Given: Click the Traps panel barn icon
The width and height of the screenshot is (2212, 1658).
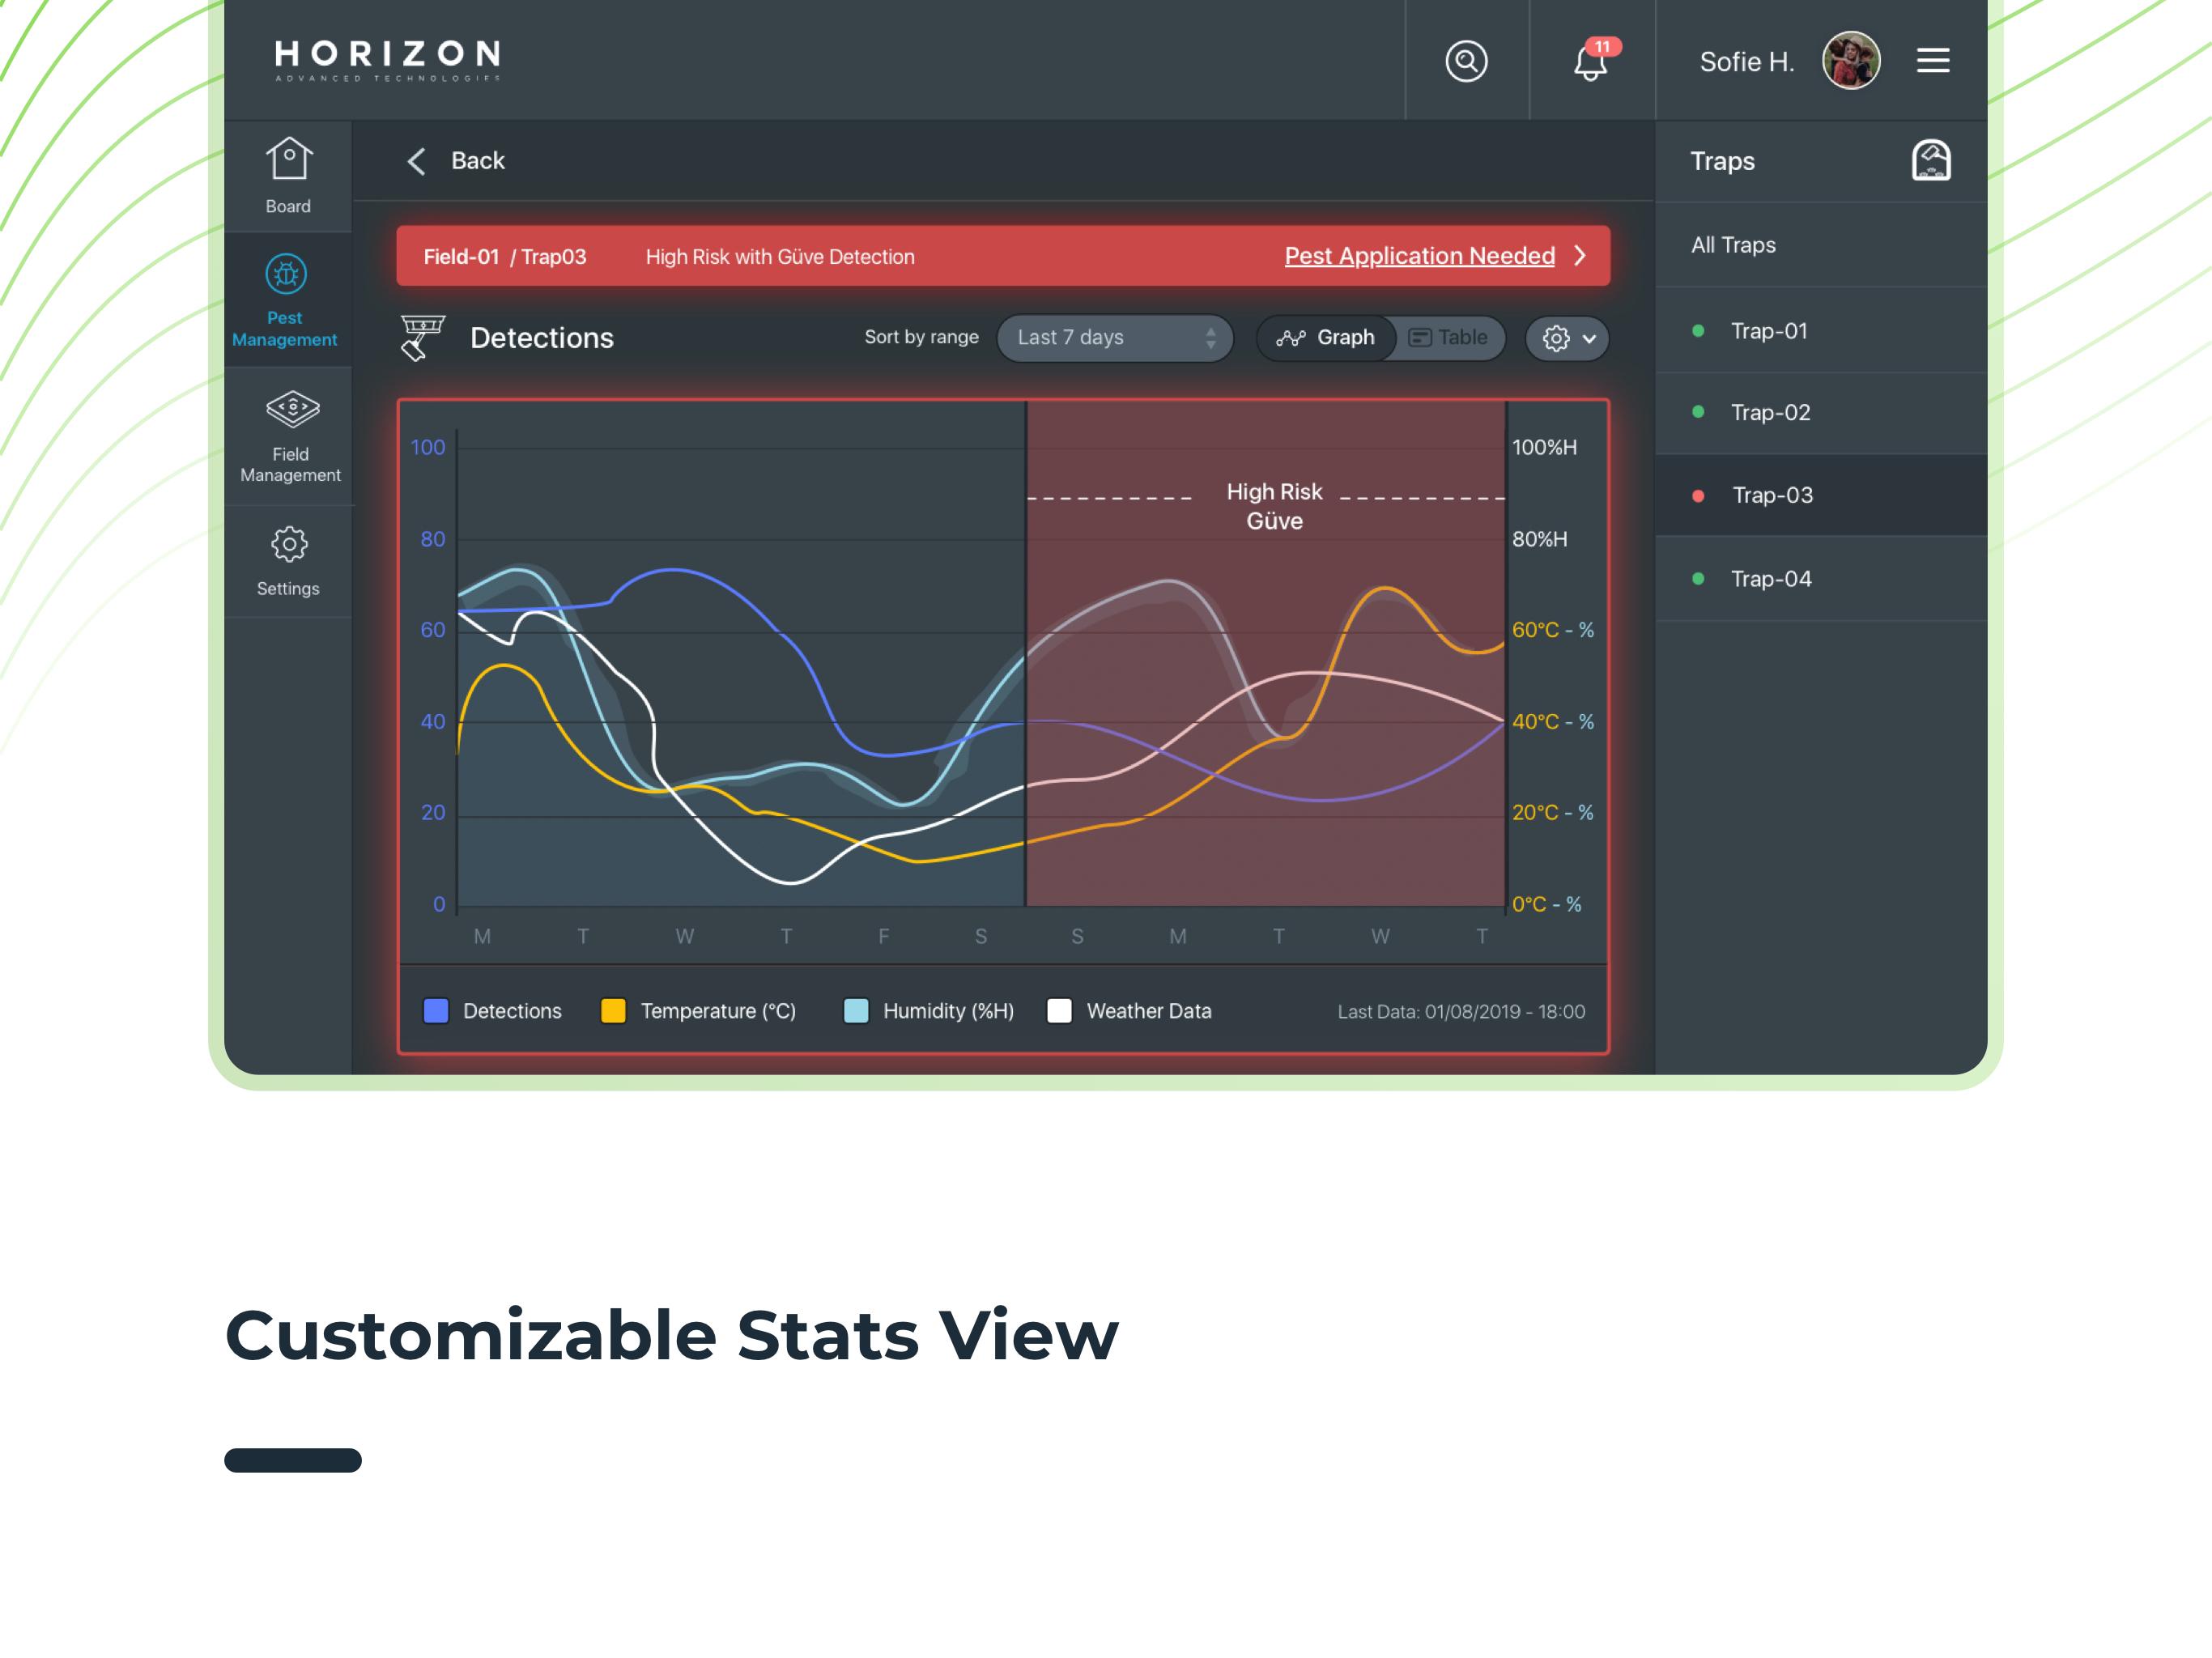Looking at the screenshot, I should coord(1931,160).
